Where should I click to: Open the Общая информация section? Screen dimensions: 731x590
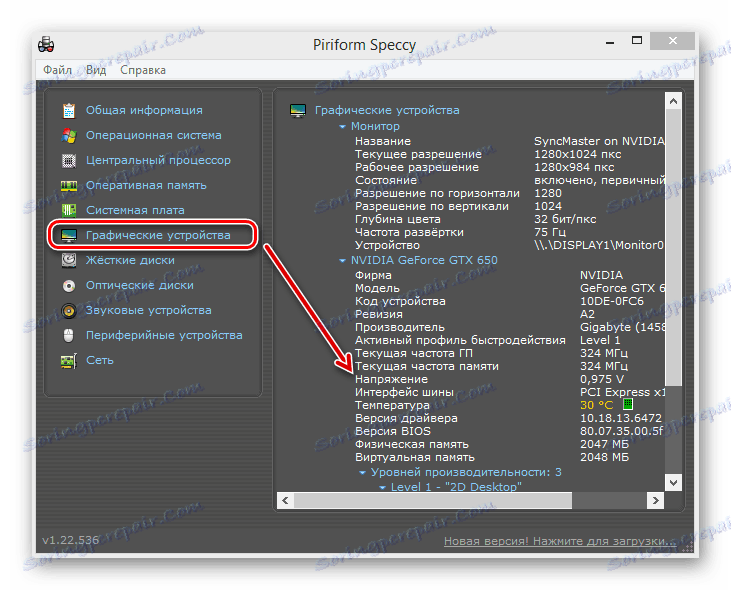[144, 110]
